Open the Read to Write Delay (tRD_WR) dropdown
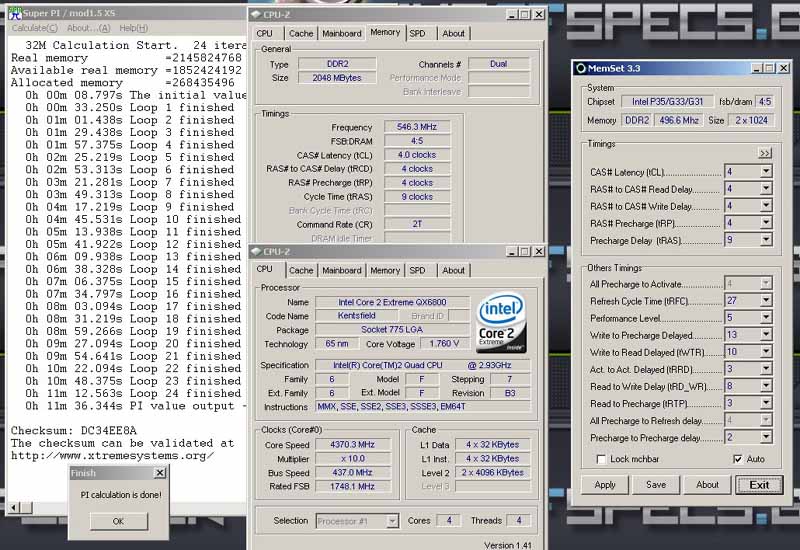This screenshot has width=800, height=550. coord(766,386)
